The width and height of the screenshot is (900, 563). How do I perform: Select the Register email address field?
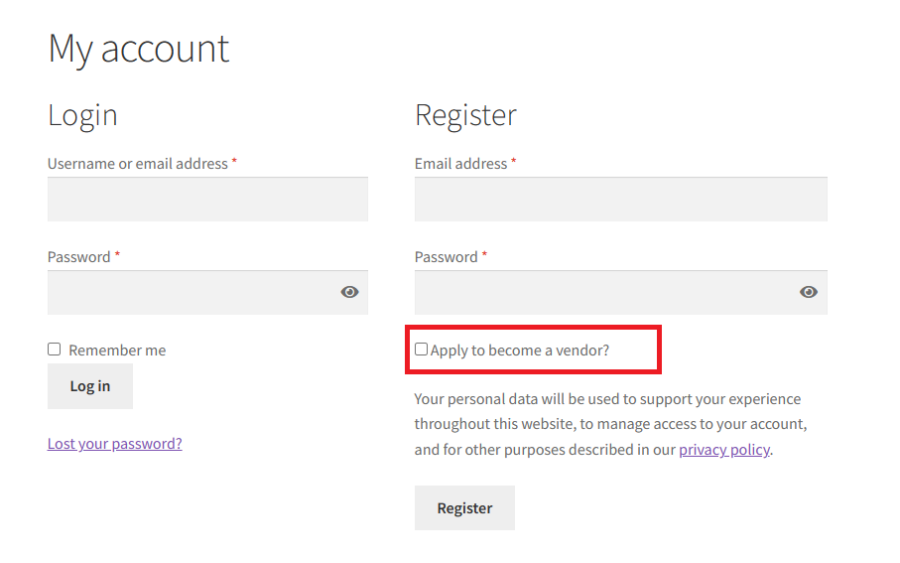pos(620,199)
